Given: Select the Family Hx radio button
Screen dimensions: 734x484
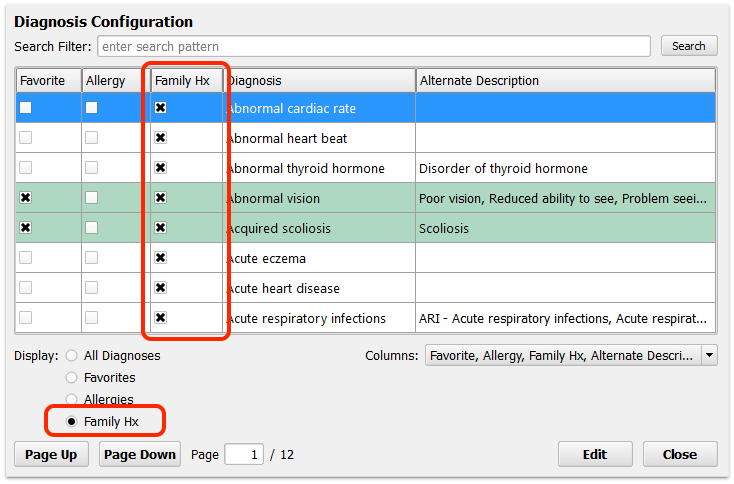Looking at the screenshot, I should pos(72,422).
